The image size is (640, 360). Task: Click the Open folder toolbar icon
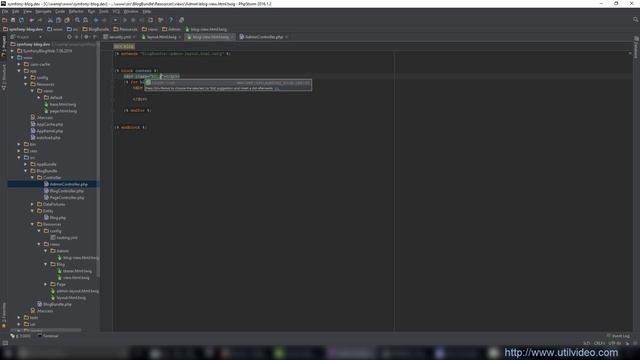point(4,20)
